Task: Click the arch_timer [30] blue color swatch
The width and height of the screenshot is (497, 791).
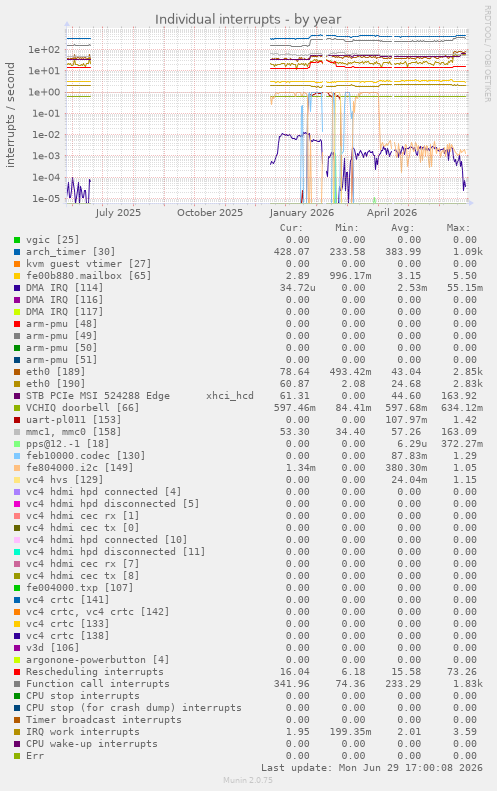Action: pyautogui.click(x=17, y=252)
